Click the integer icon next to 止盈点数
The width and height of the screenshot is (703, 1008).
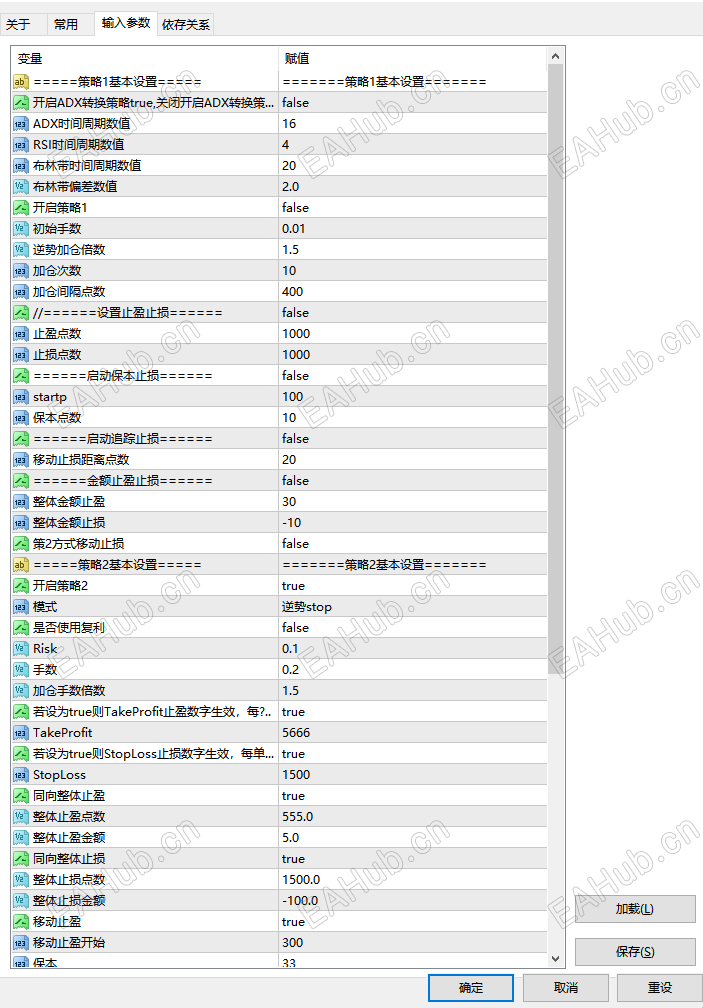[x=21, y=334]
